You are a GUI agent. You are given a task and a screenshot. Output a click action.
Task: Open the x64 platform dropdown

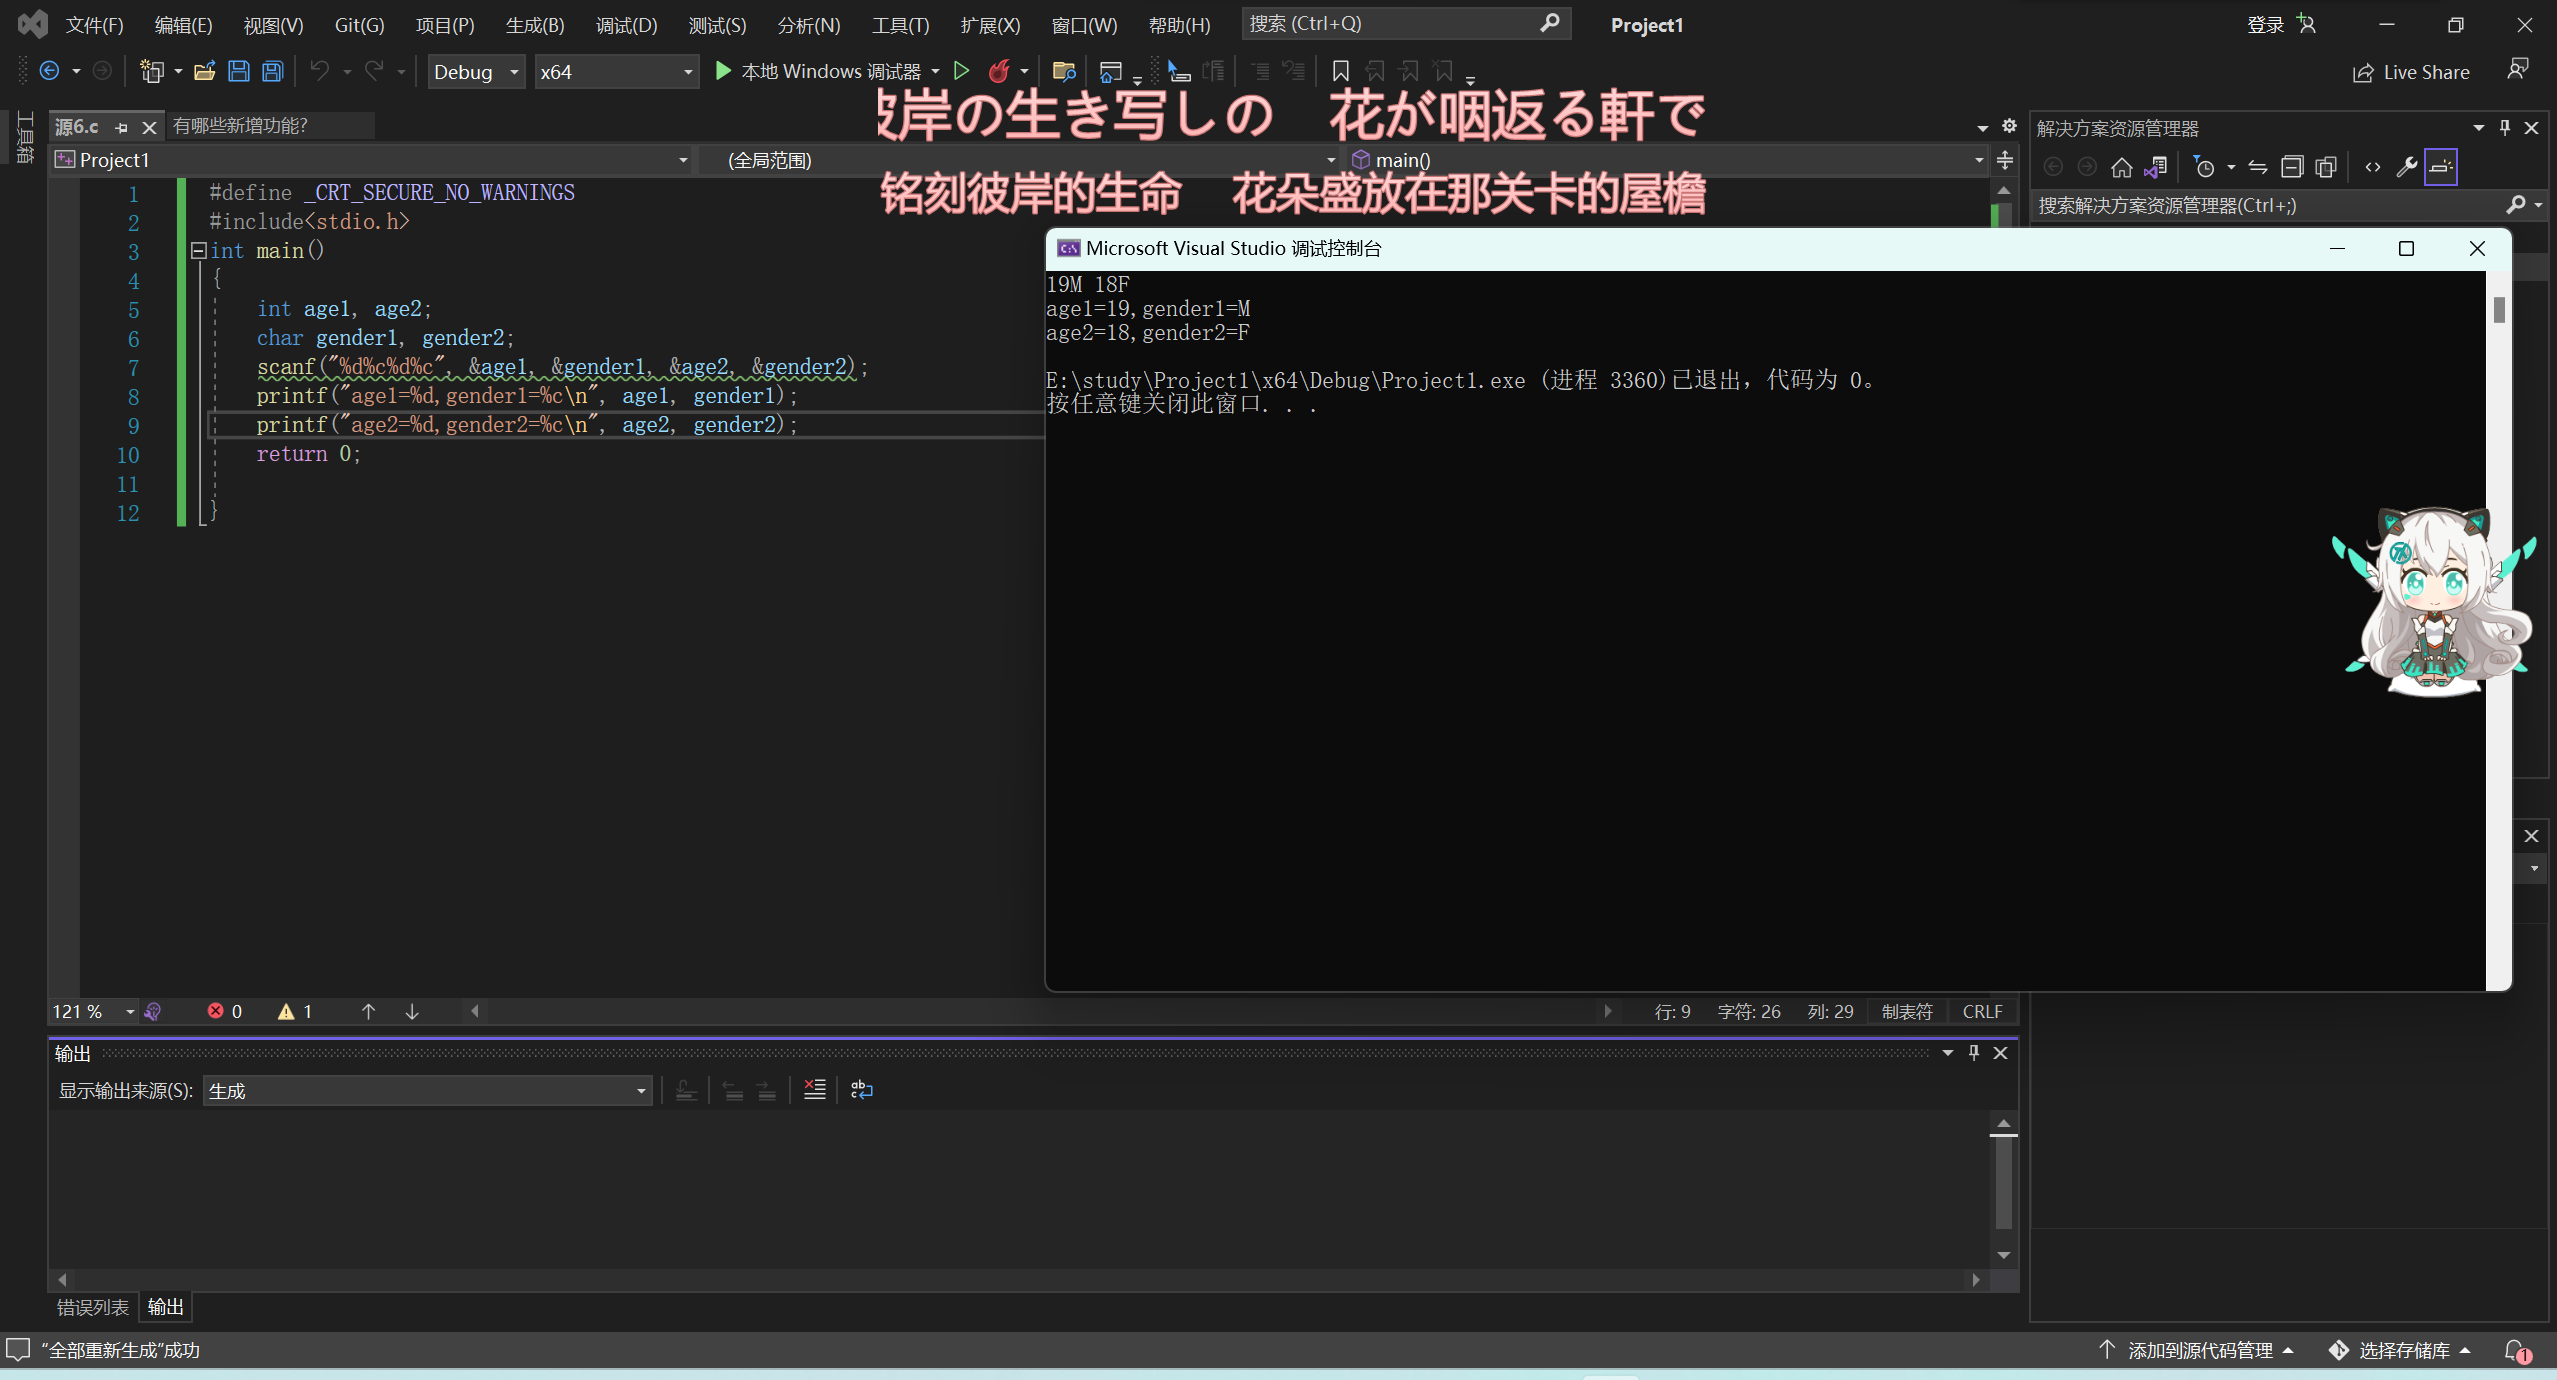coord(616,72)
